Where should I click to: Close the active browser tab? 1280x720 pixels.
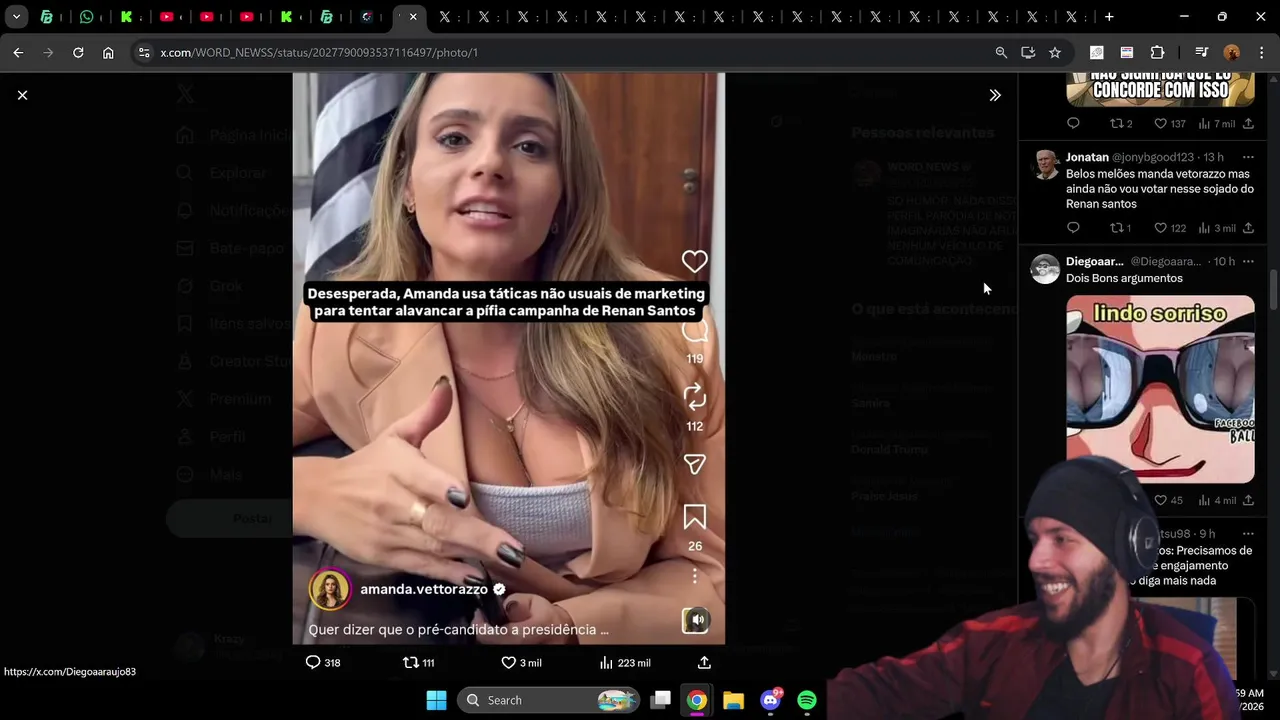(413, 17)
